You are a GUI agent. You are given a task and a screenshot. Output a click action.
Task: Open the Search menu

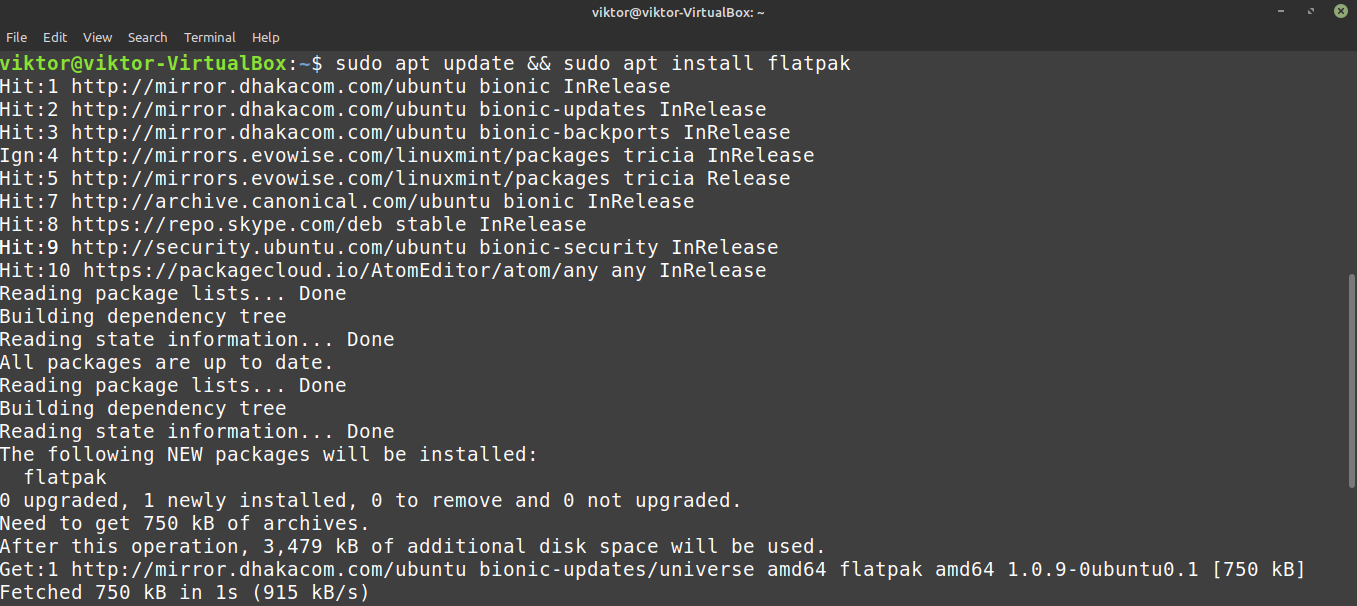tap(147, 37)
